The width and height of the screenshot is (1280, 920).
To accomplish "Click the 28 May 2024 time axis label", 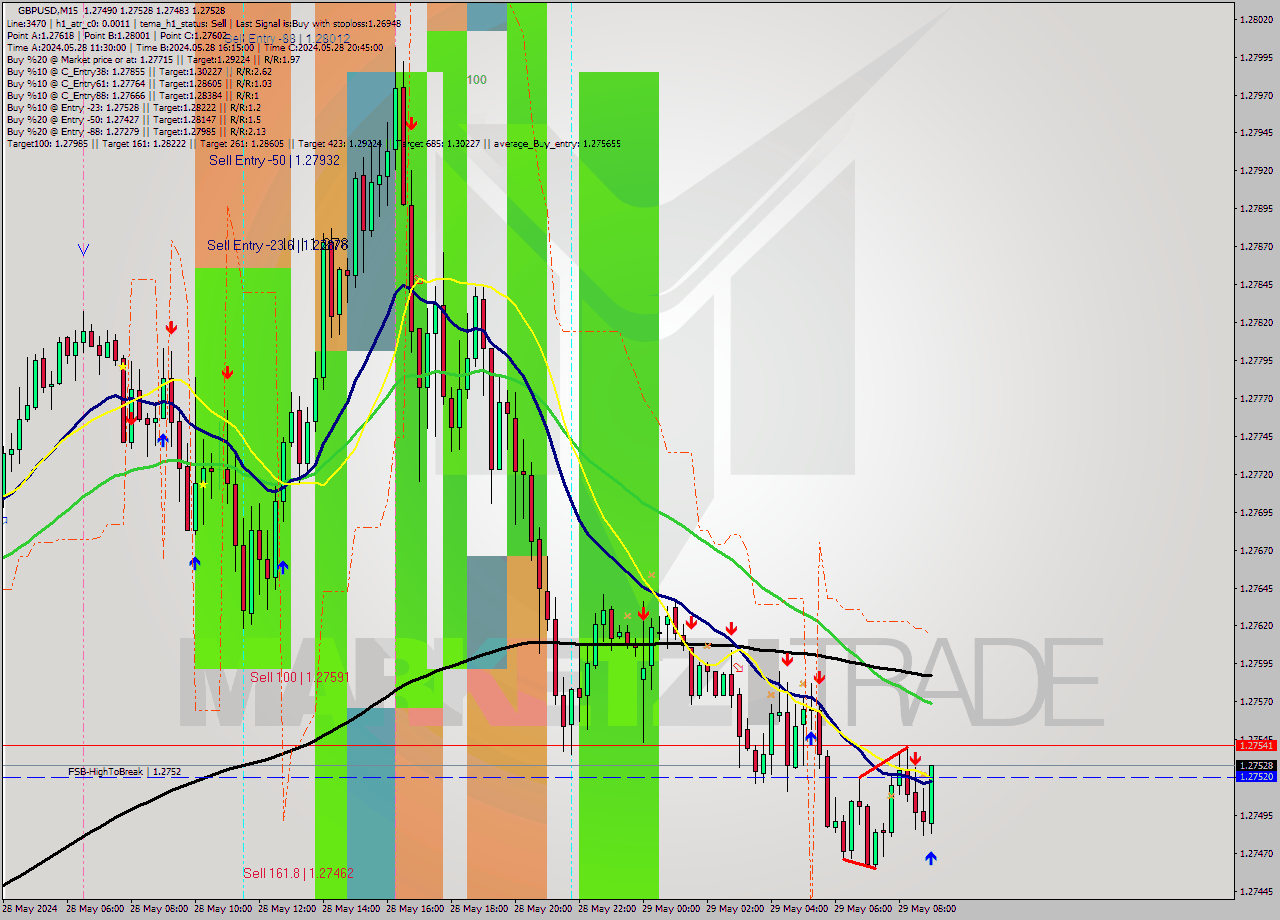I will click(x=29, y=909).
